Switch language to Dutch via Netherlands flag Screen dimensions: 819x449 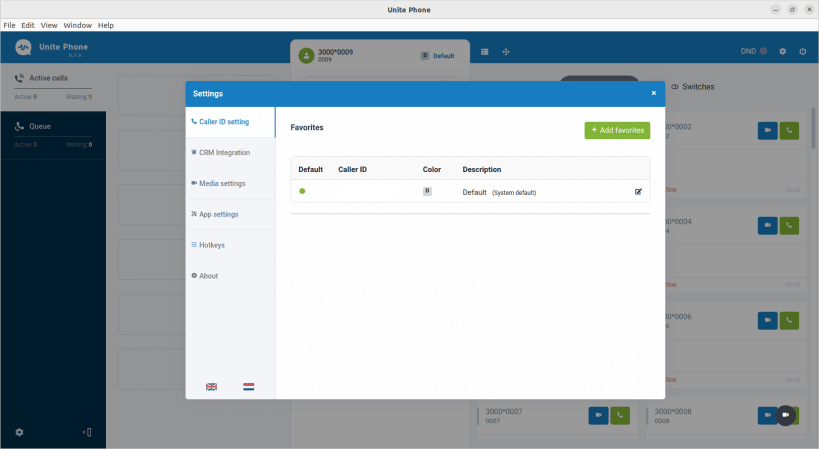[x=249, y=387]
